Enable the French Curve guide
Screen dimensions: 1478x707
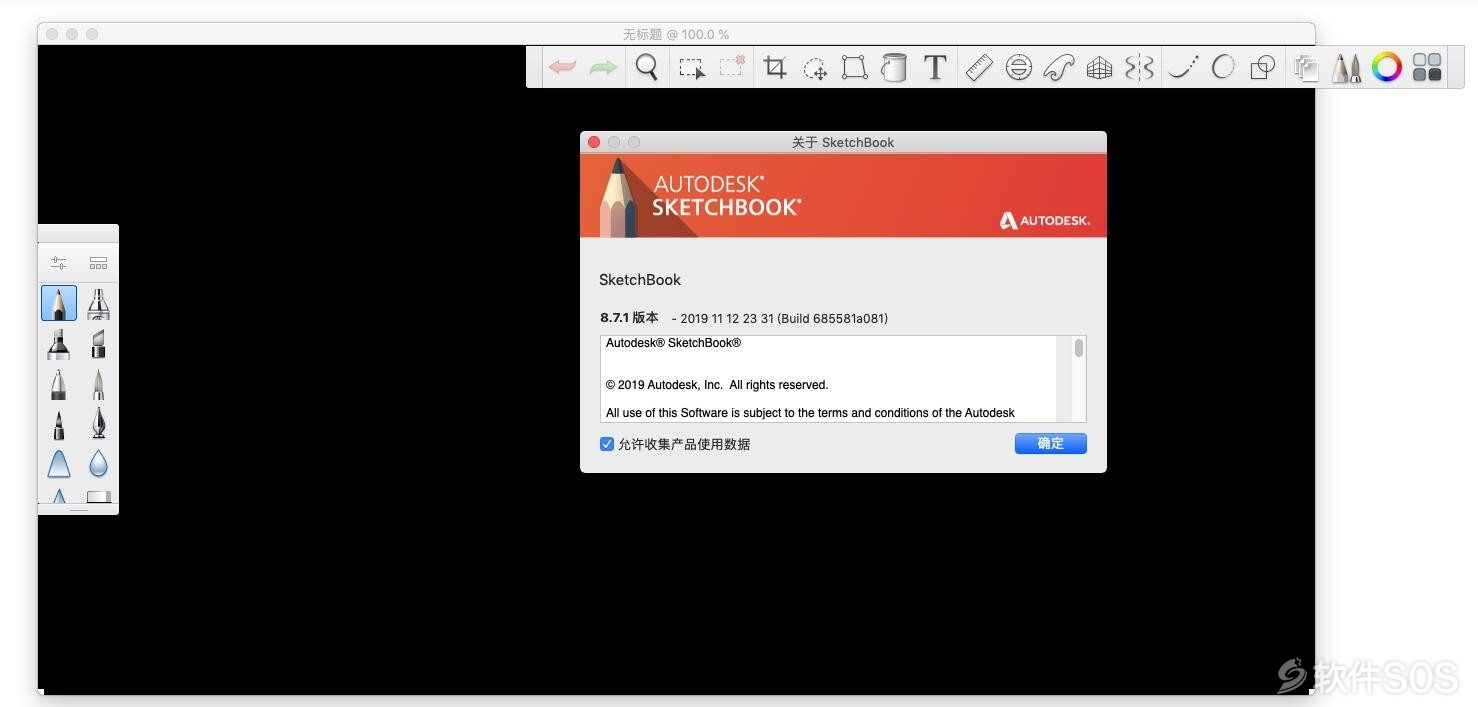(x=1059, y=67)
